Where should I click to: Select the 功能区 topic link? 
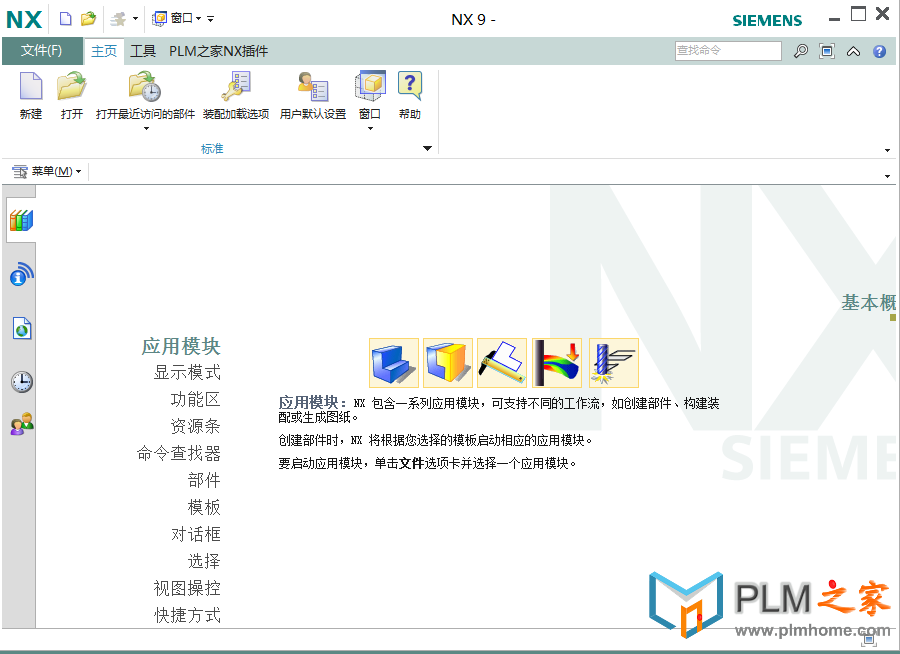(x=196, y=399)
